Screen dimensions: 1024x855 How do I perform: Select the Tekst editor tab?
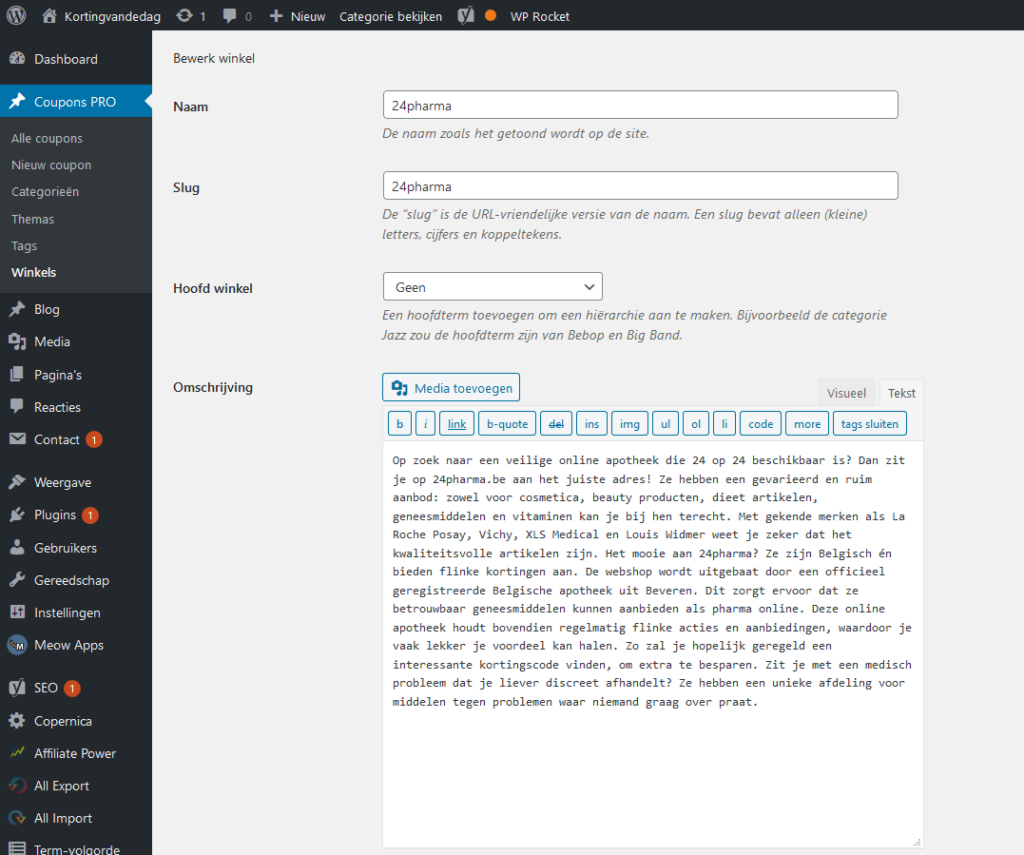(x=902, y=393)
